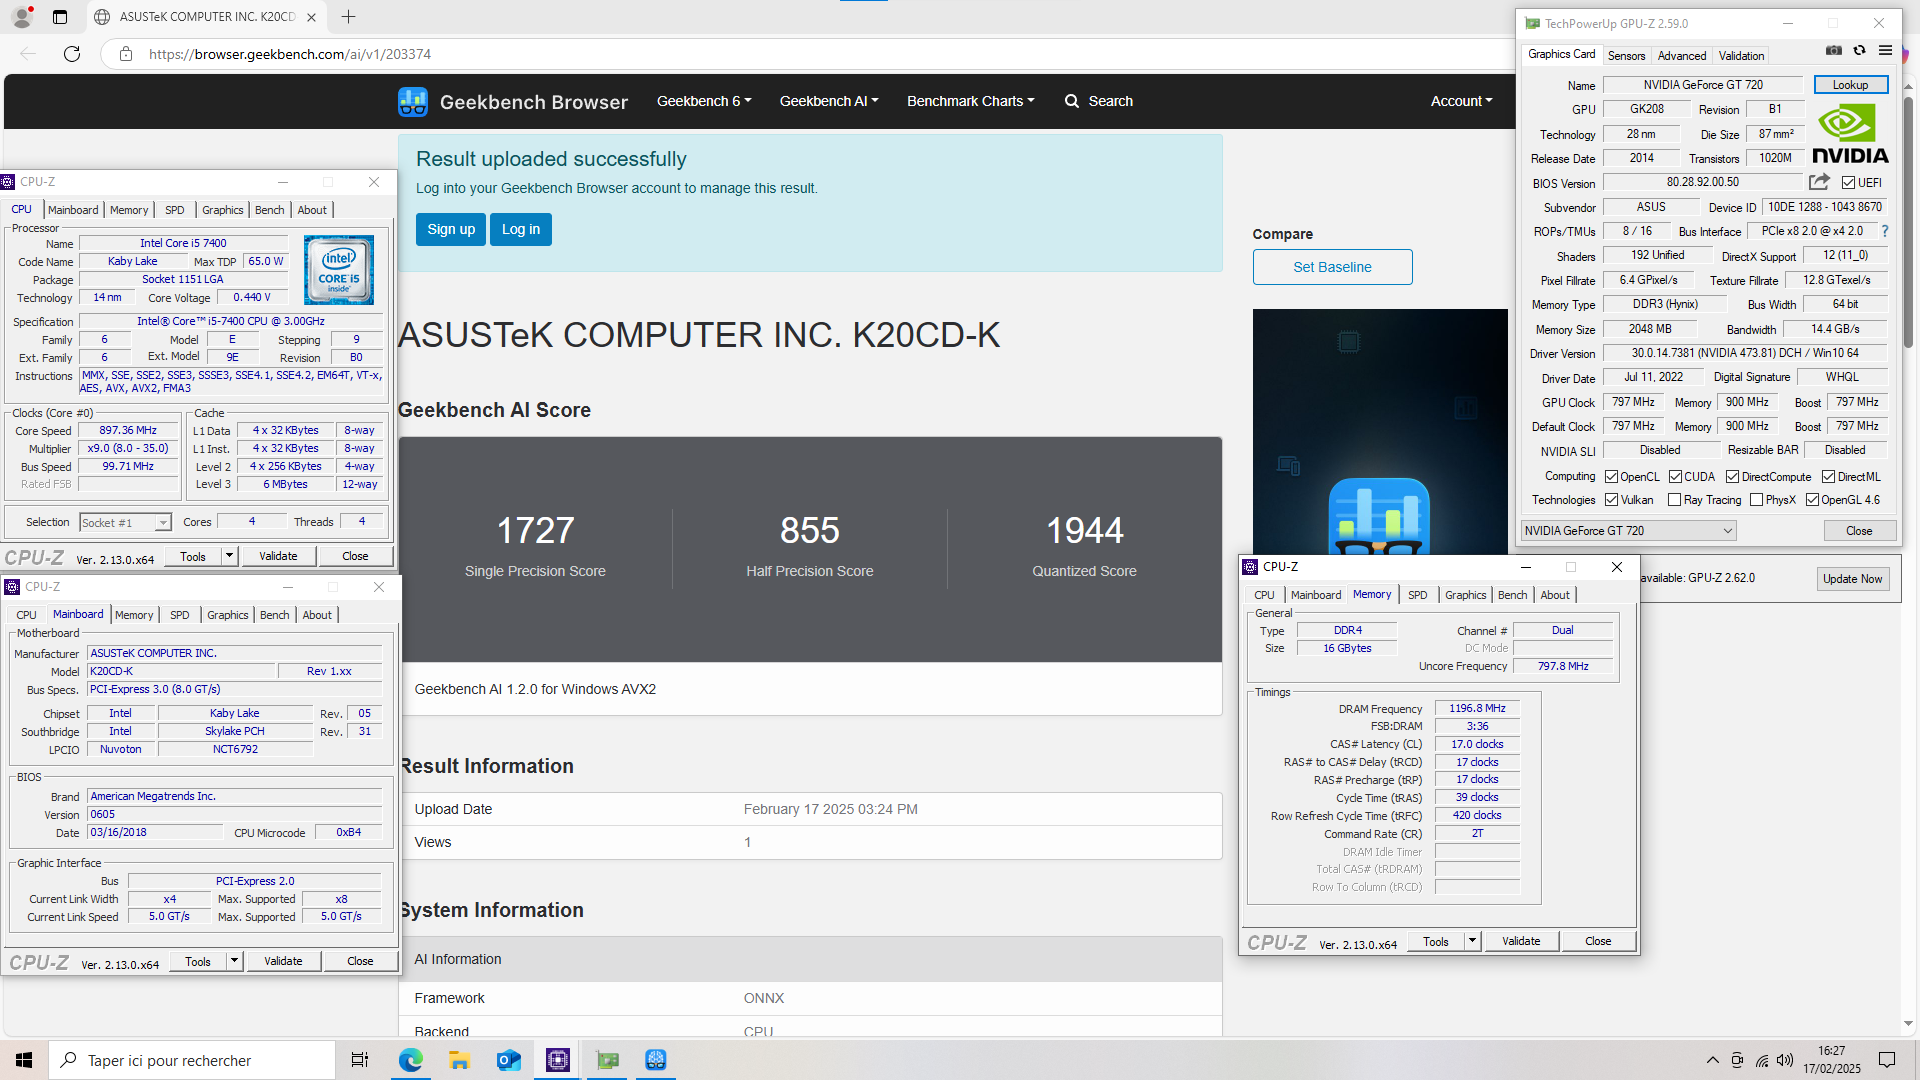Screen dimensions: 1920x1080
Task: Click the search magnifier icon in Geekbench navbar
Action: [x=1072, y=101]
